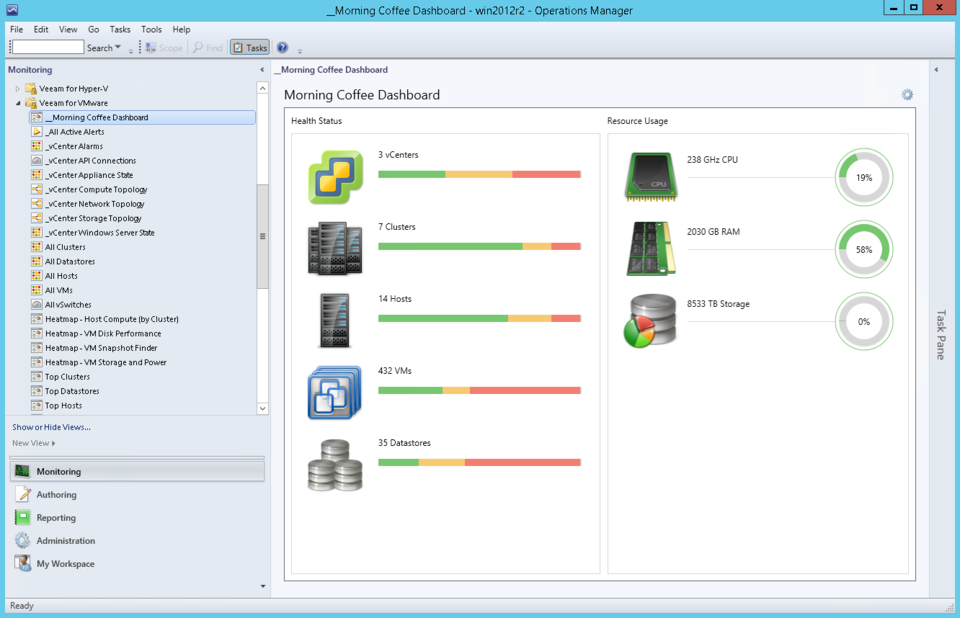Click the 432 VMs health status bar

[x=479, y=390]
